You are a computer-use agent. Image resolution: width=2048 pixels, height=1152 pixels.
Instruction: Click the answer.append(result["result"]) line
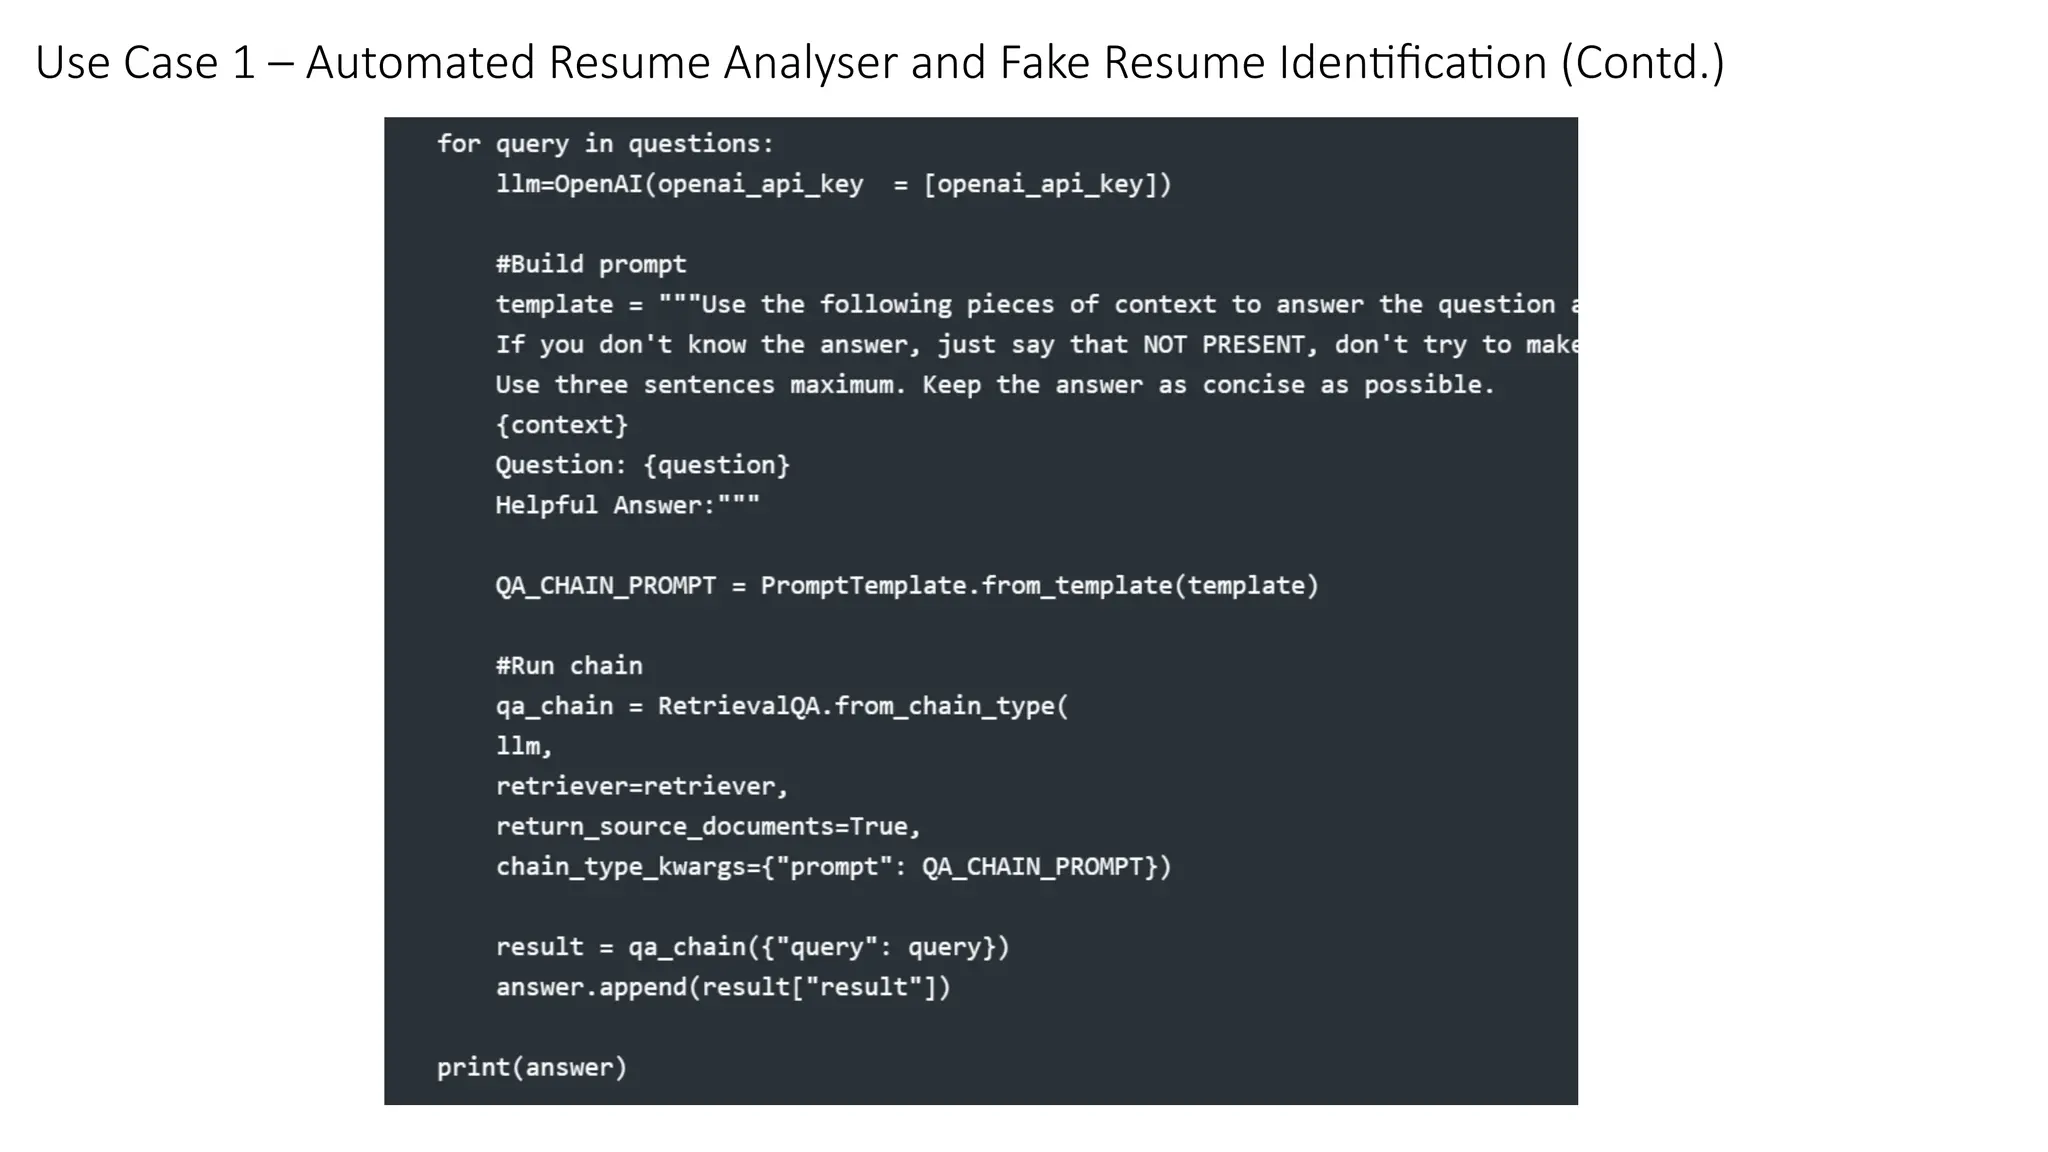tap(723, 987)
